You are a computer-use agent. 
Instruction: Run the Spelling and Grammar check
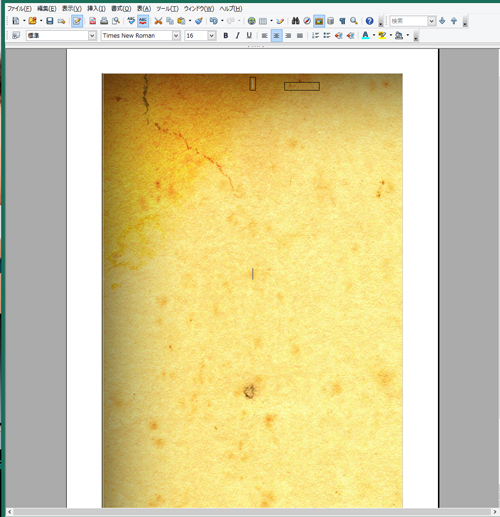point(131,21)
